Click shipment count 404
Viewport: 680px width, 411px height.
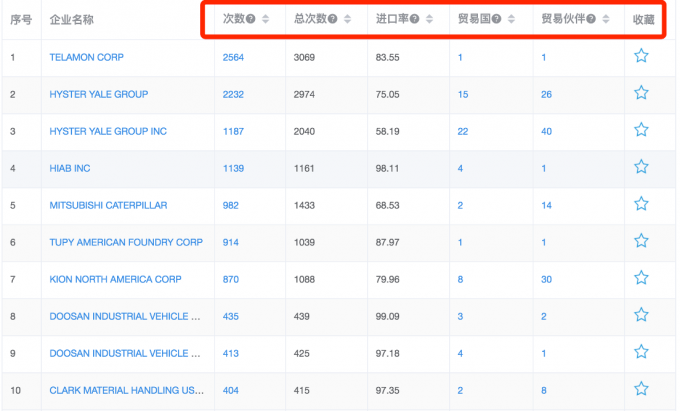point(231,390)
